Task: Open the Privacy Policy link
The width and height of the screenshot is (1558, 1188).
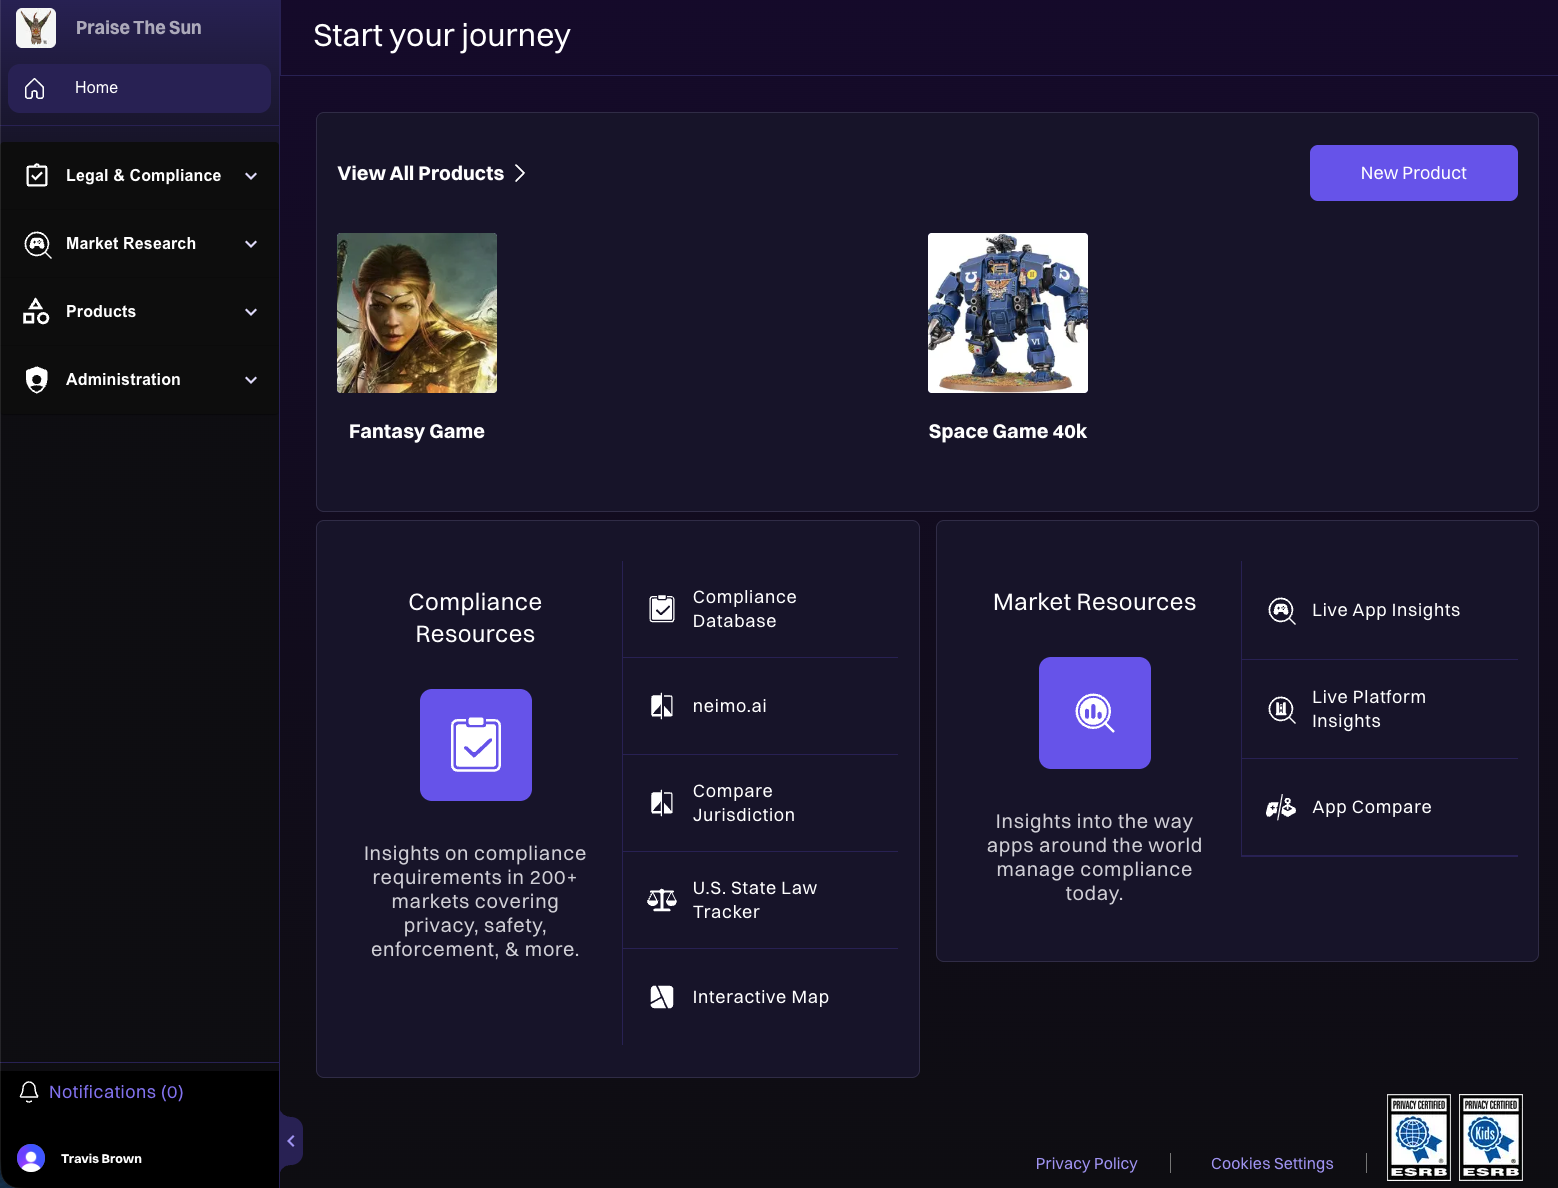Action: tap(1086, 1163)
